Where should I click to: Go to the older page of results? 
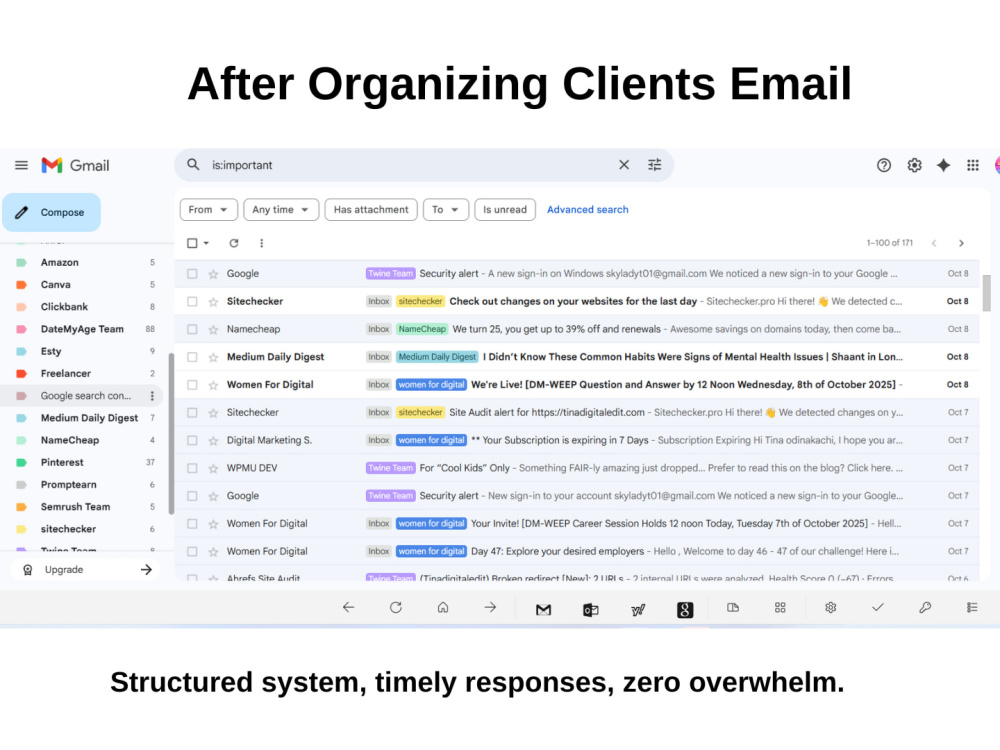point(961,243)
